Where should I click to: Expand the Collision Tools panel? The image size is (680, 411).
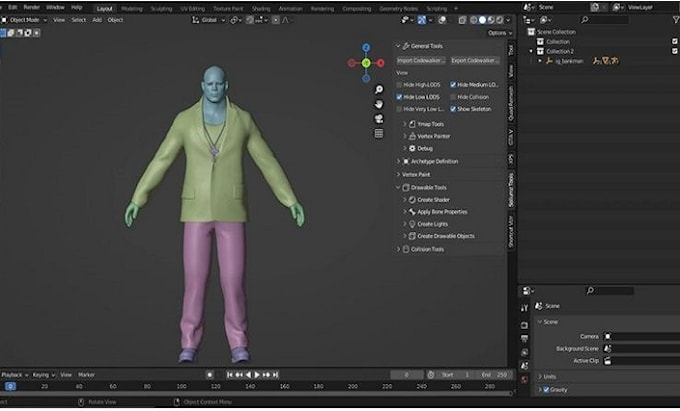[x=399, y=249]
